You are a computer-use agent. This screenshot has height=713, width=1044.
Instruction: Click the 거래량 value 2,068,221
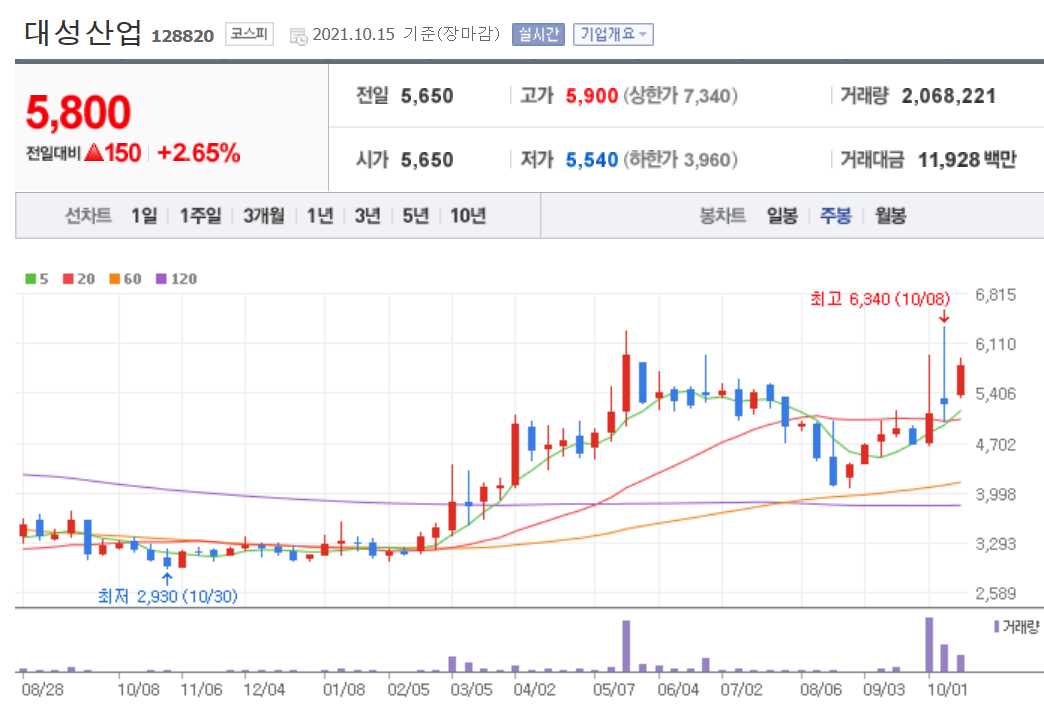(x=949, y=96)
